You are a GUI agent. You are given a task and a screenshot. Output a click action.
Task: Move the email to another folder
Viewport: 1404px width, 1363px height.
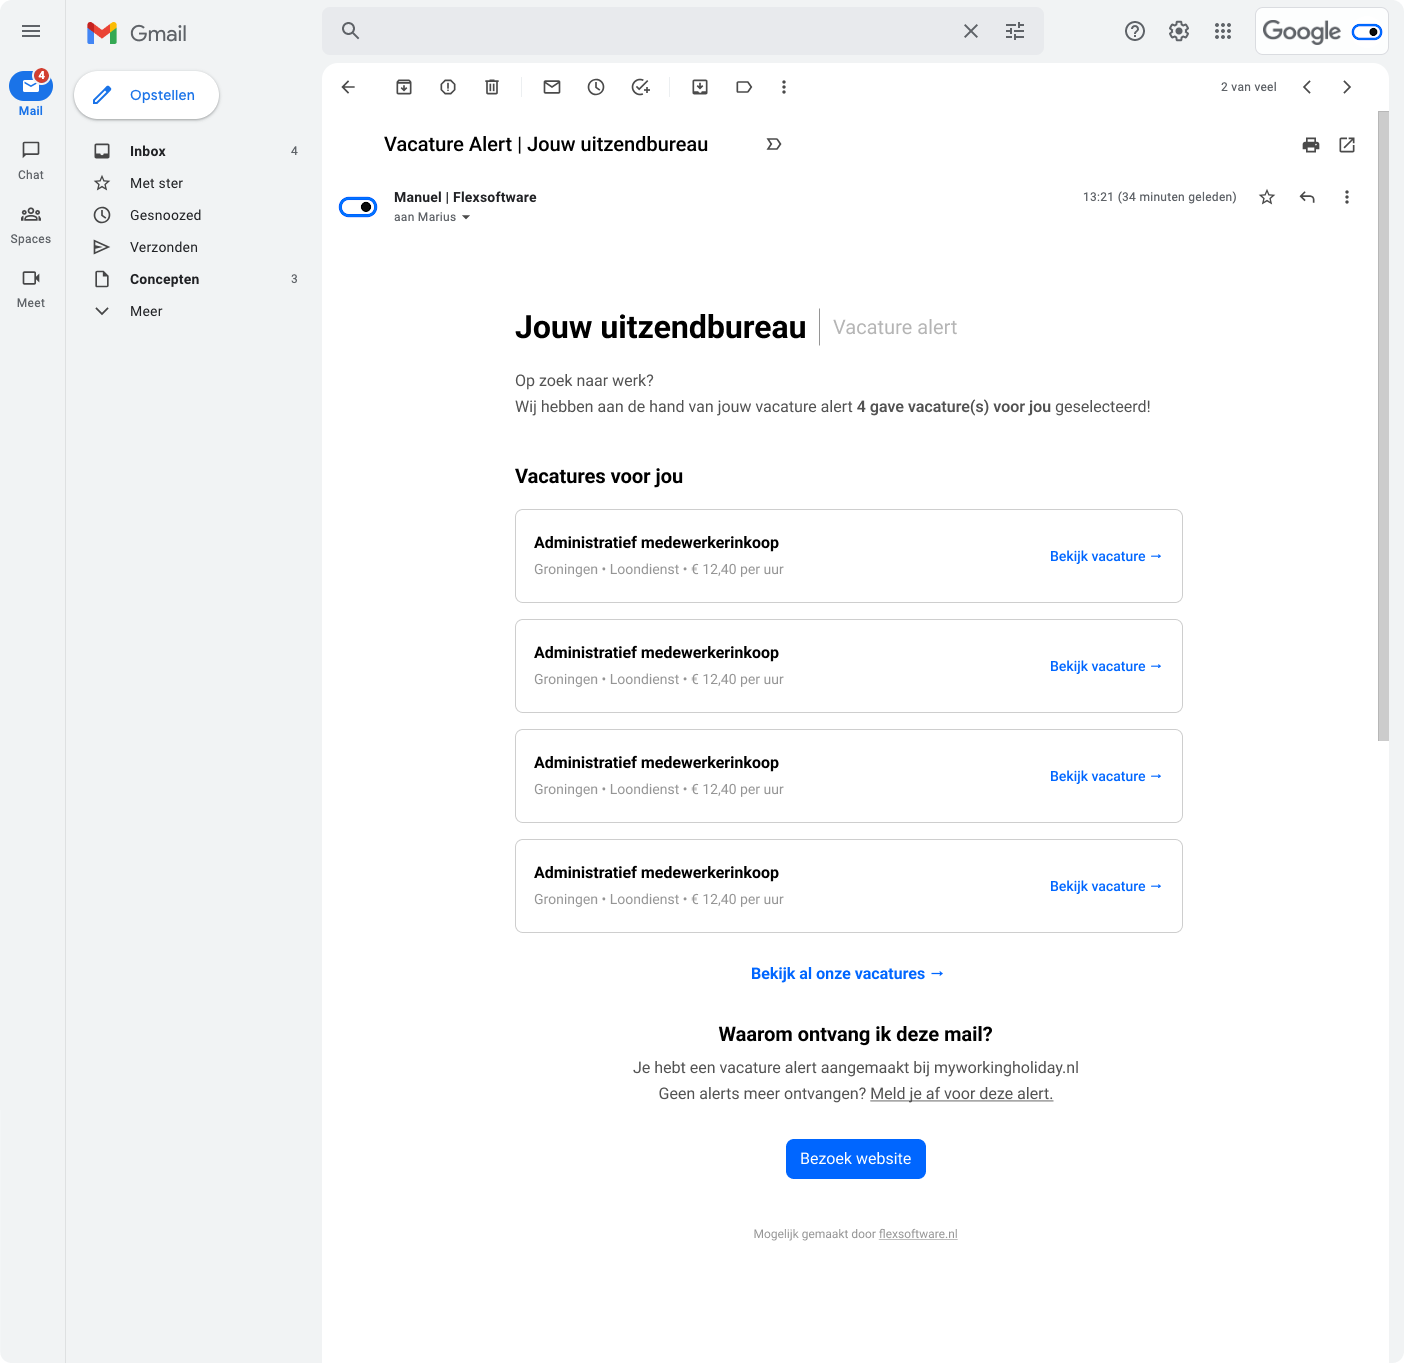(x=699, y=87)
